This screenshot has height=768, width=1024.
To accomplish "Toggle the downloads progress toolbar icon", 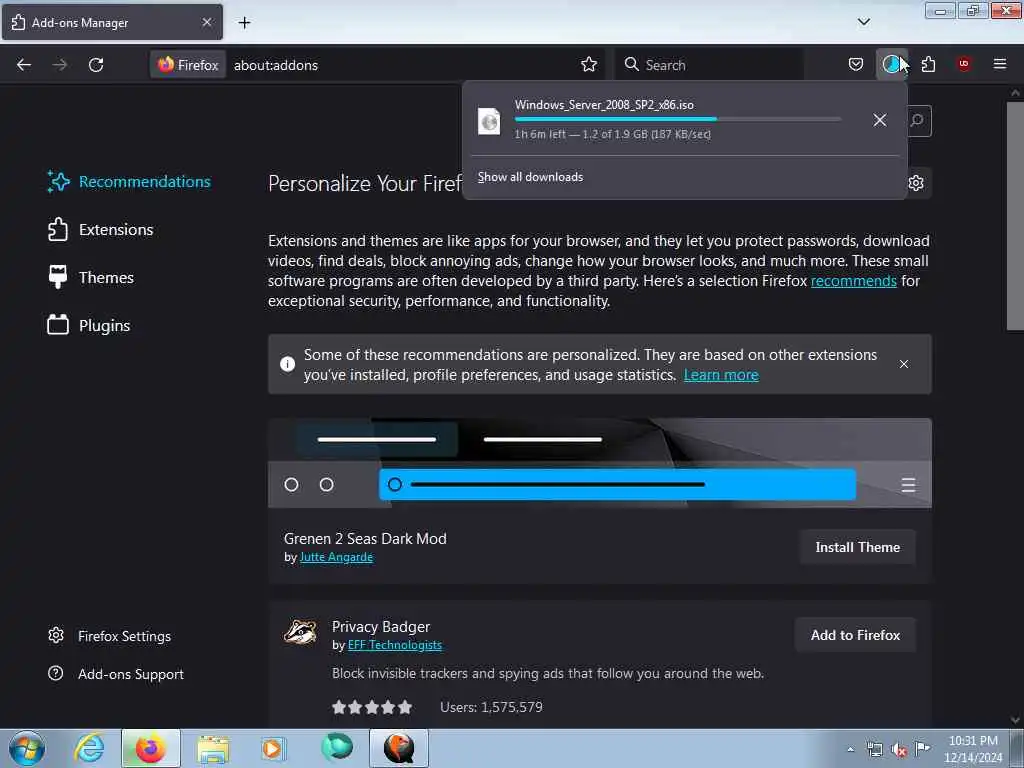I will (891, 64).
